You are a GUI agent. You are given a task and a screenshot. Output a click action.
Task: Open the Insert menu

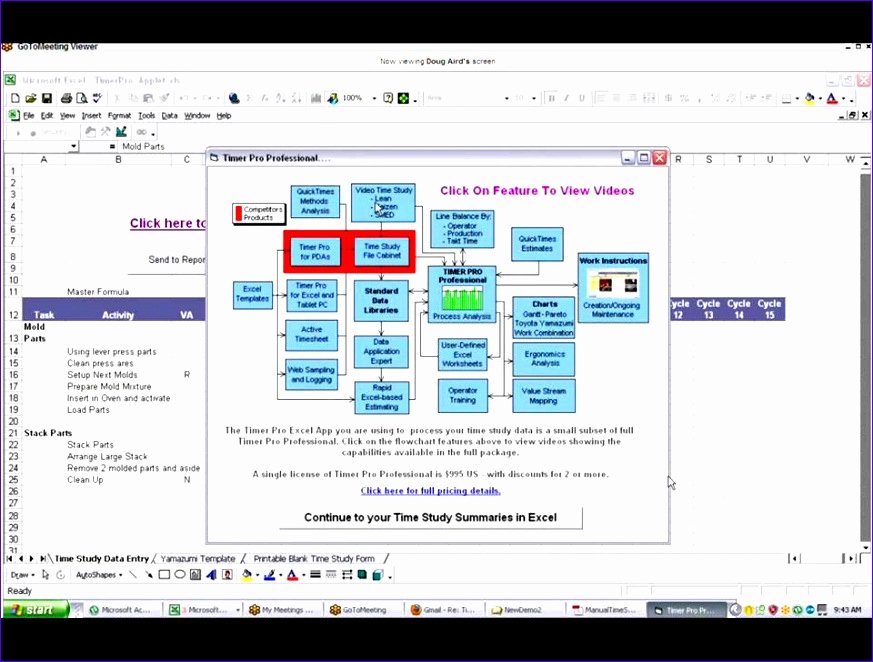pyautogui.click(x=91, y=116)
